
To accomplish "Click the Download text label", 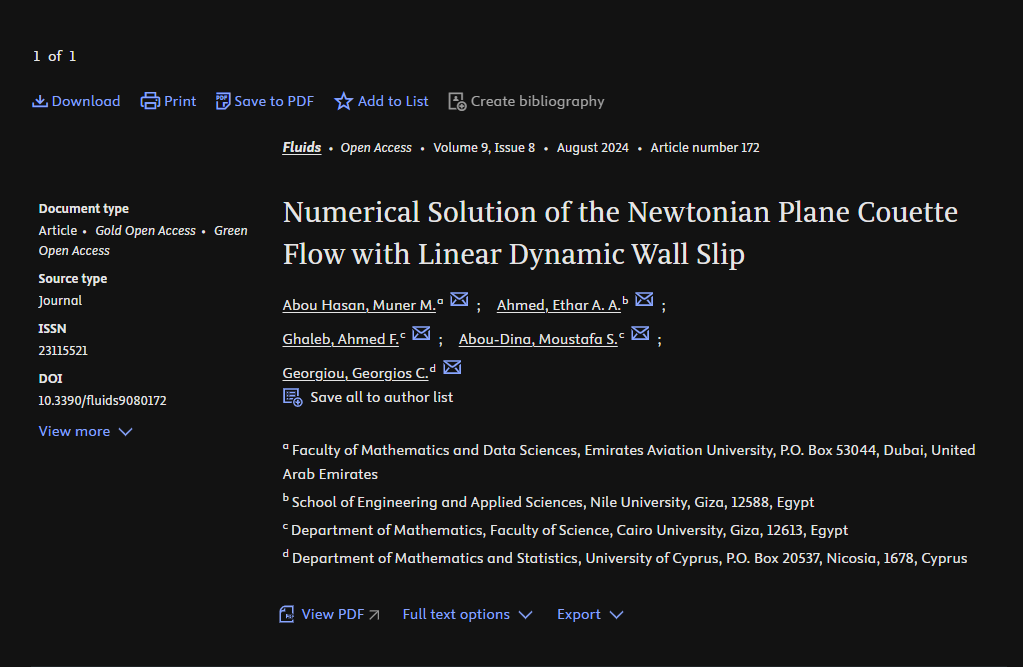I will click(86, 101).
